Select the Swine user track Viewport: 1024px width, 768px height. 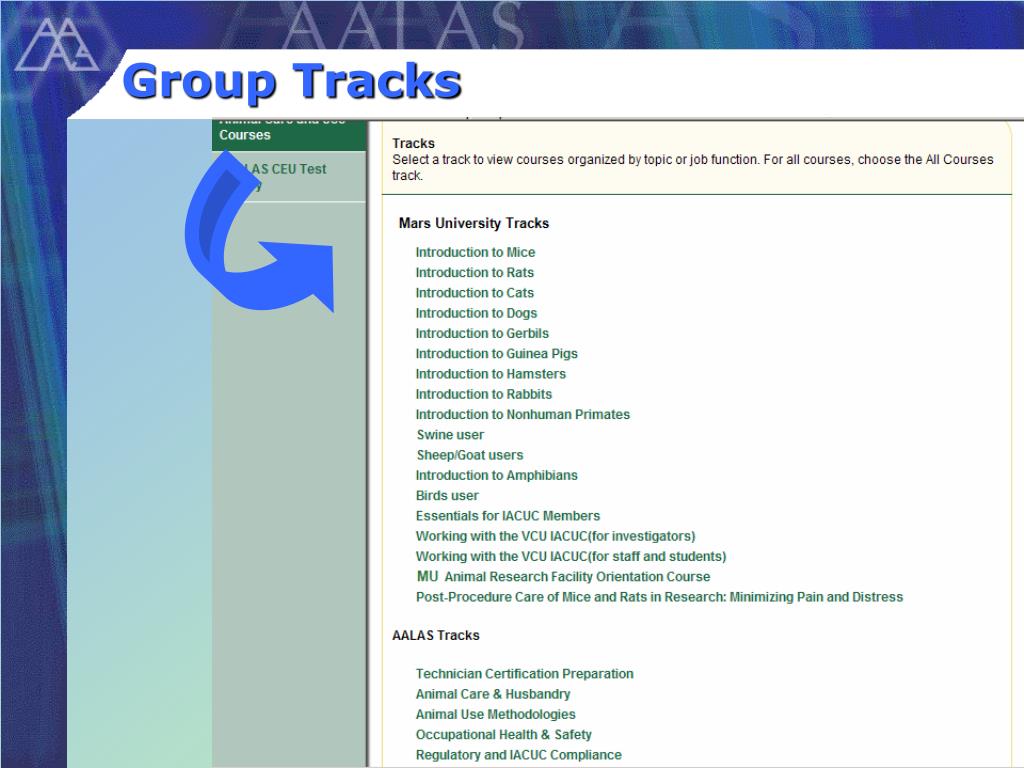pos(450,434)
